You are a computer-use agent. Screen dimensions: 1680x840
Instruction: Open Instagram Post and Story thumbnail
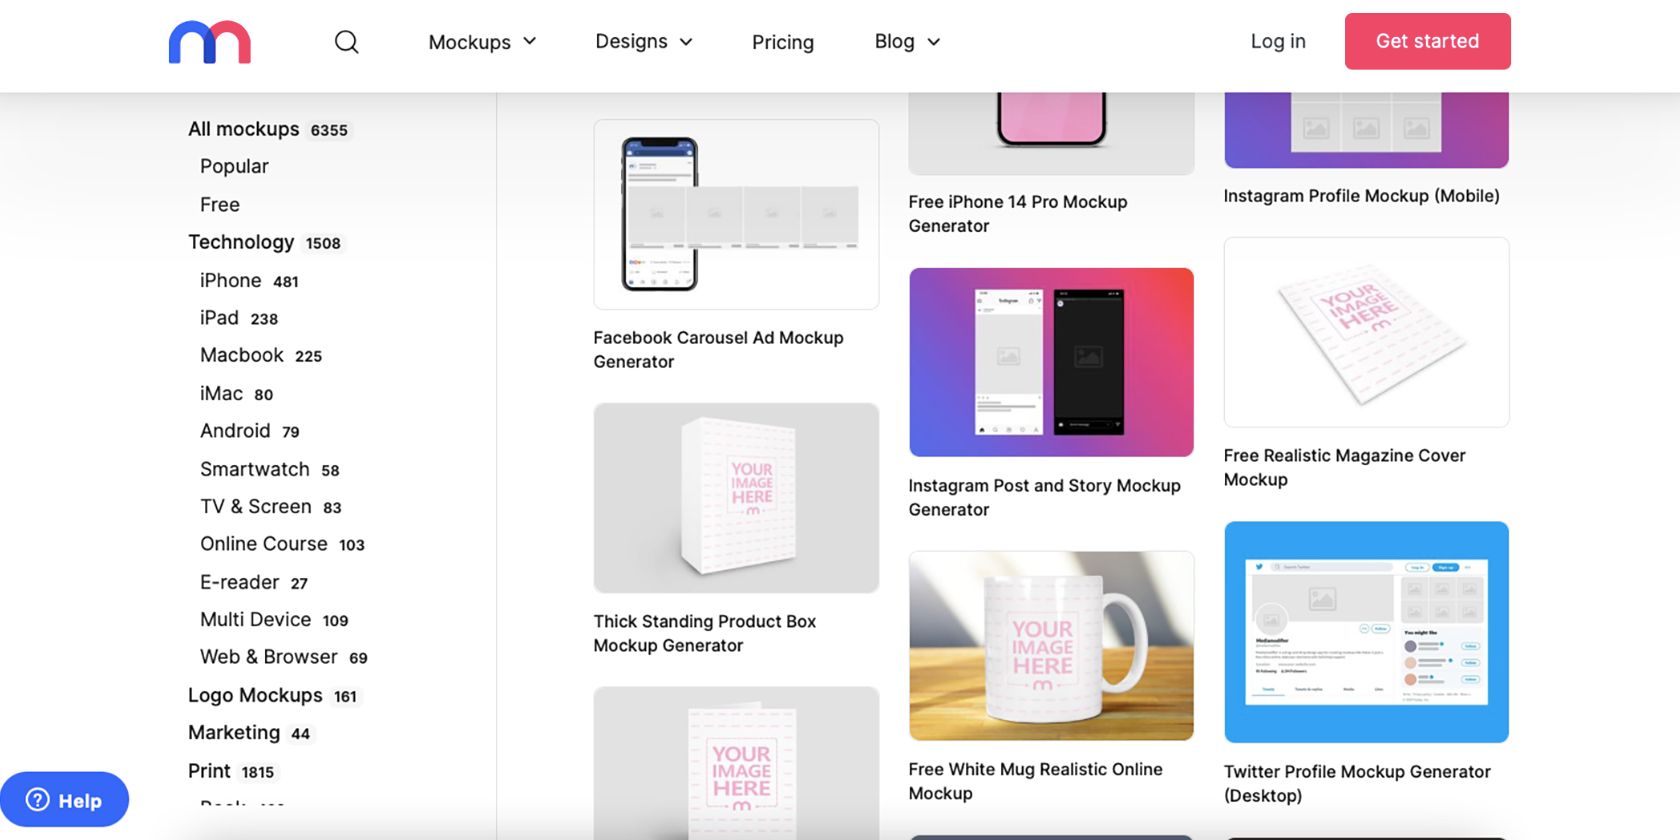click(x=1051, y=362)
